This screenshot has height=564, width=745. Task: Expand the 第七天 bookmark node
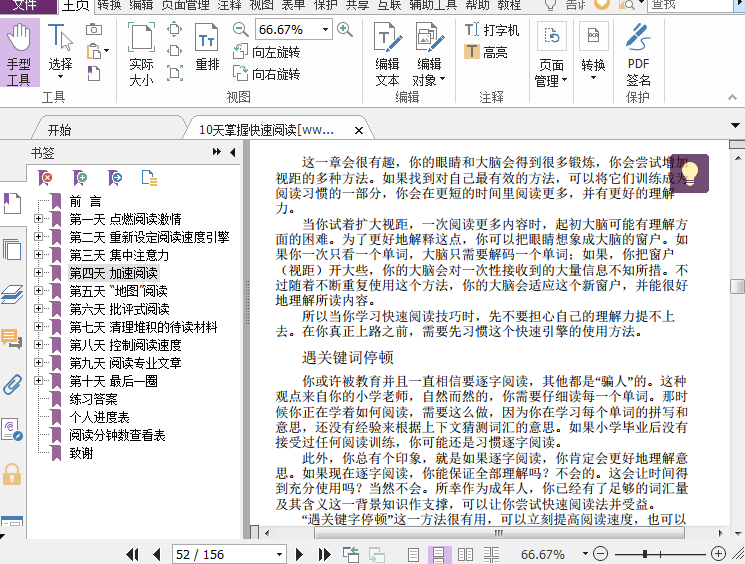coord(38,327)
